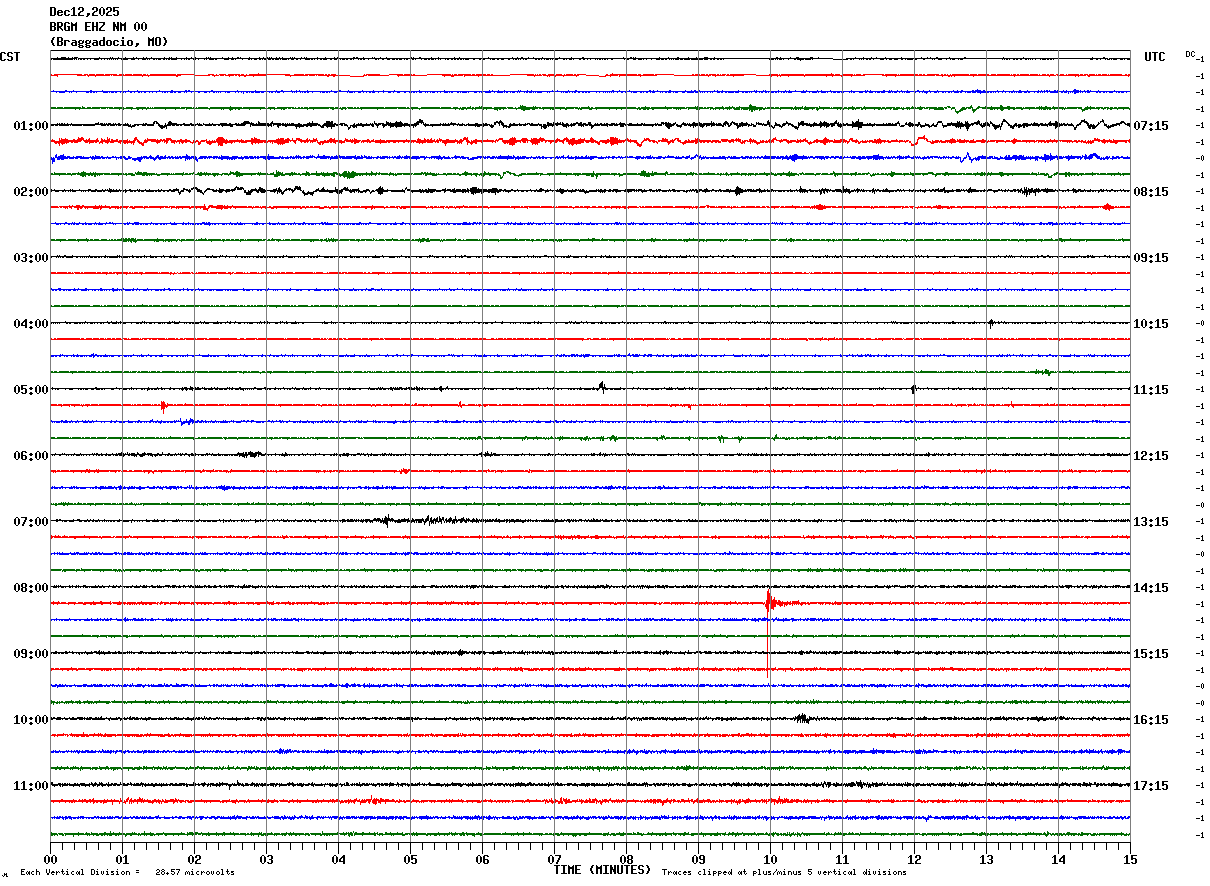
Task: Click the large red seismic spike near minute 10
Action: [768, 602]
